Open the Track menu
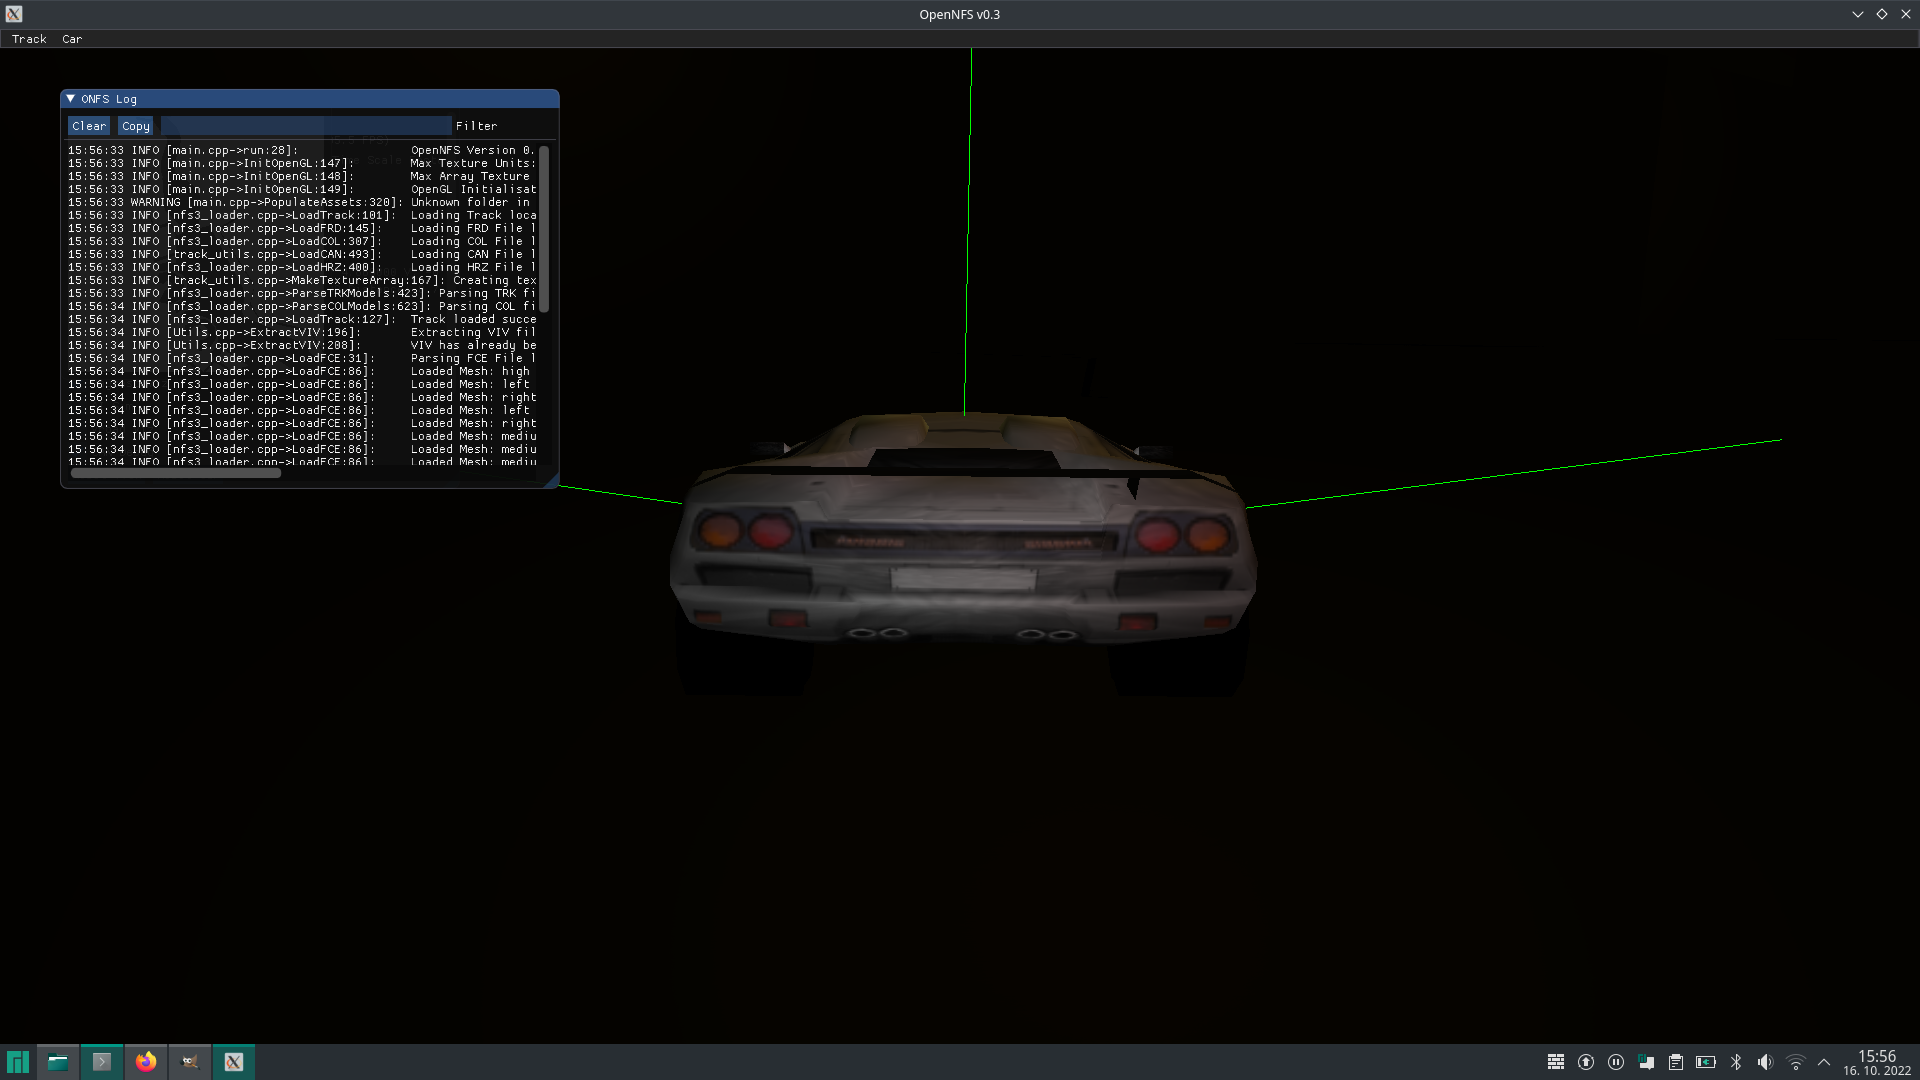Image resolution: width=1920 pixels, height=1080 pixels. pyautogui.click(x=29, y=39)
